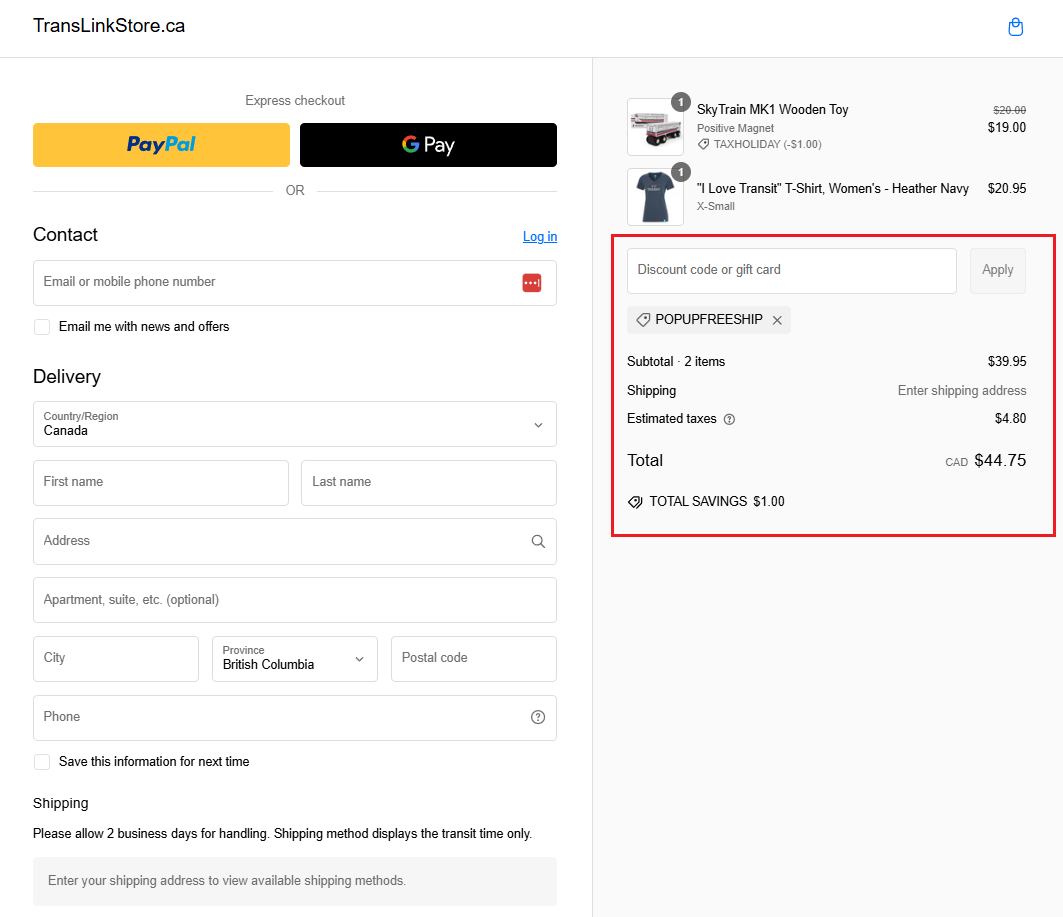Pay with PayPal express checkout
Viewport: 1063px width, 917px height.
(x=161, y=145)
